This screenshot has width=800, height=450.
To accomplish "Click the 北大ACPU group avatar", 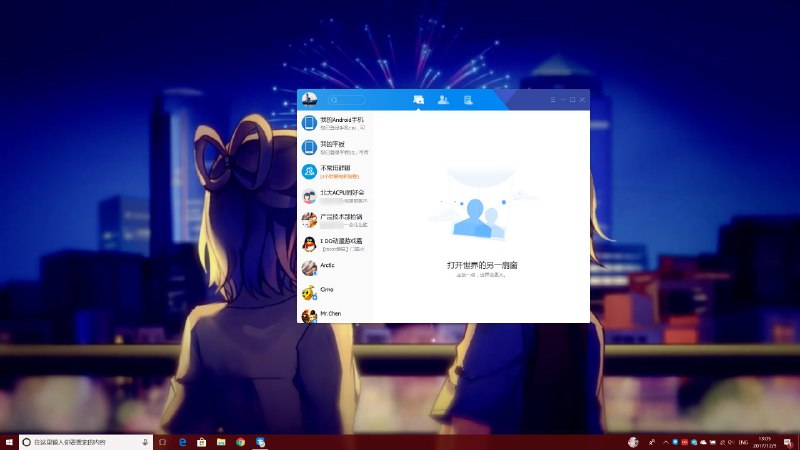I will tap(309, 196).
